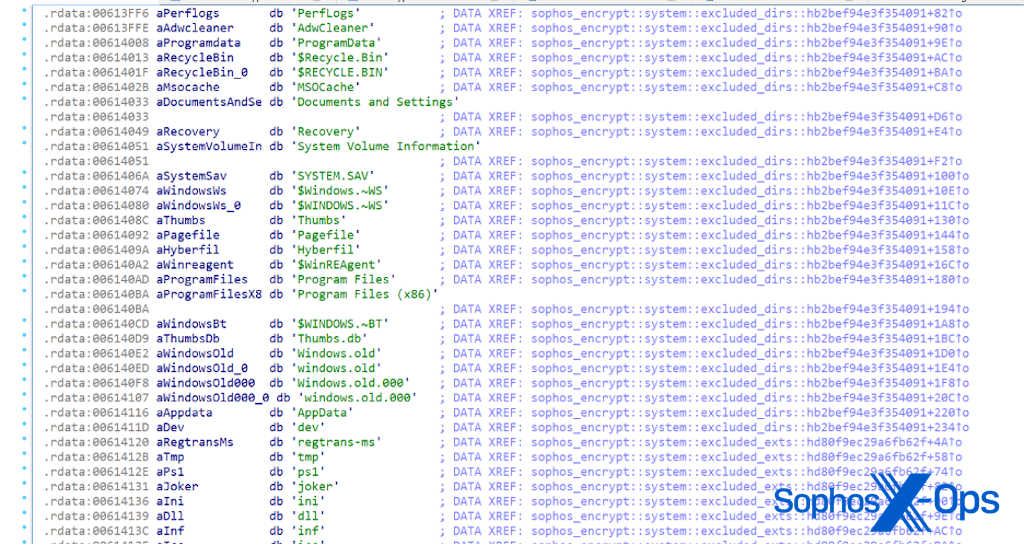Click the aInf label
This screenshot has width=1024, height=545.
pyautogui.click(x=170, y=531)
